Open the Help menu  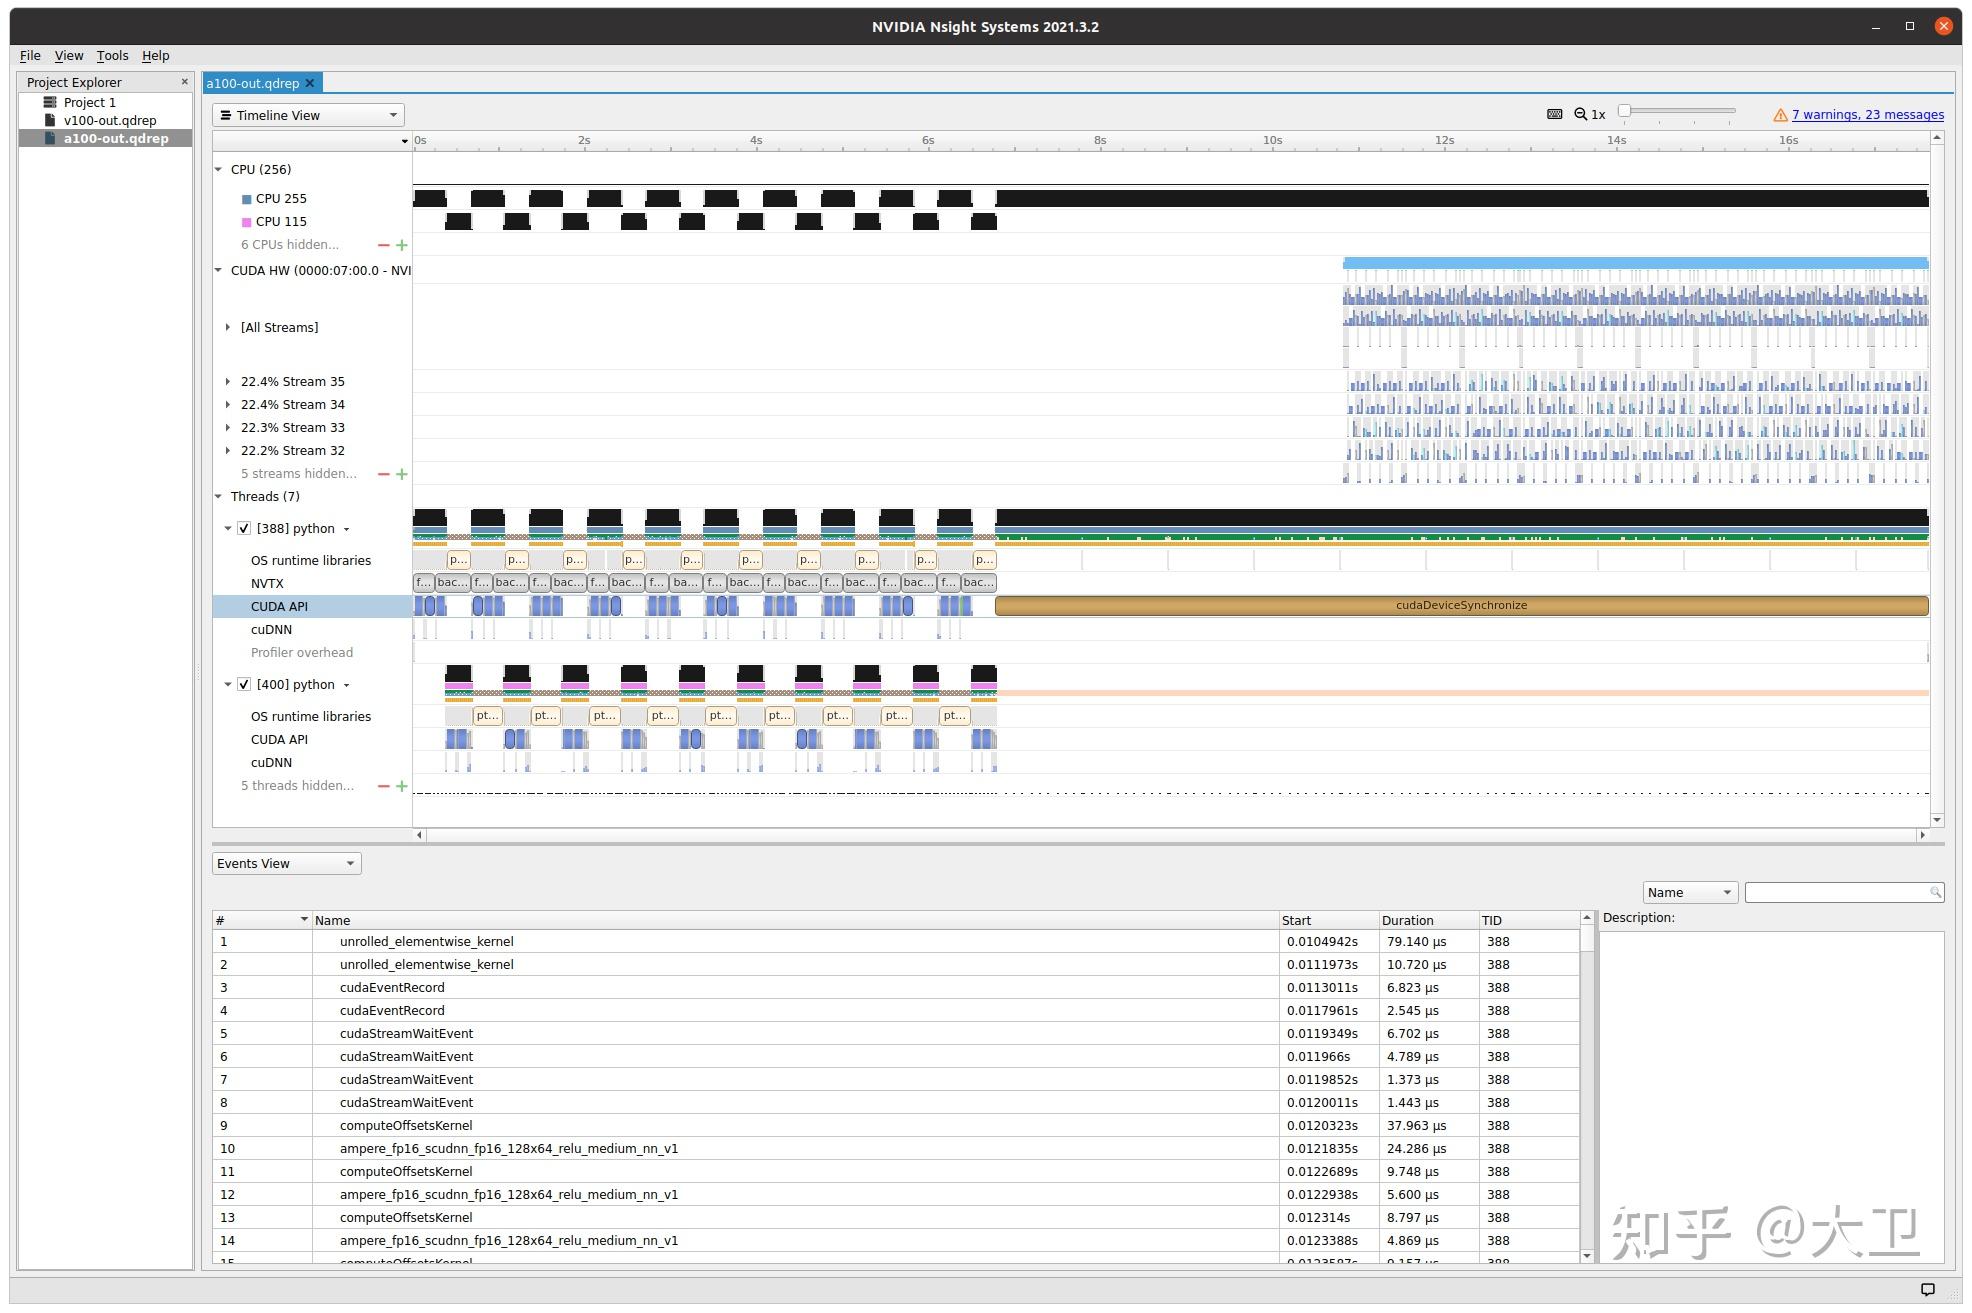155,56
